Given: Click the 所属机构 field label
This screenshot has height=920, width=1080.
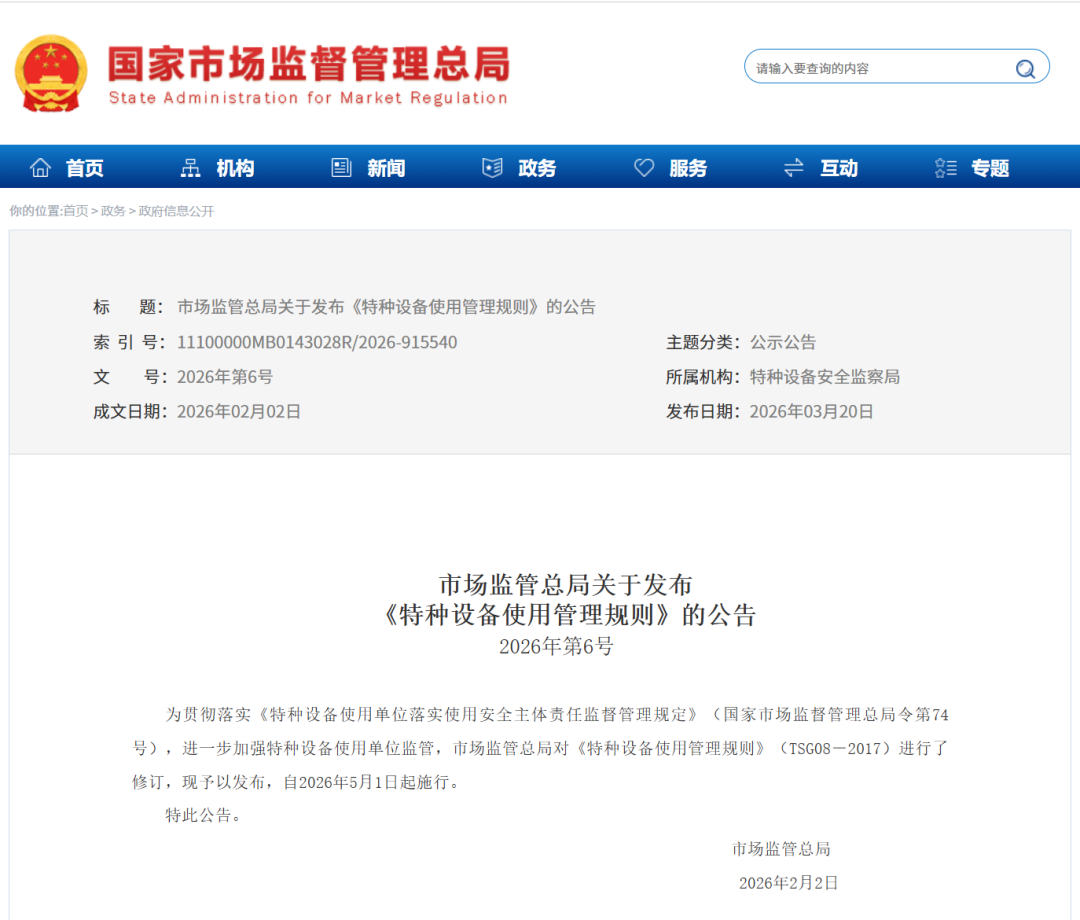Looking at the screenshot, I should (x=703, y=377).
